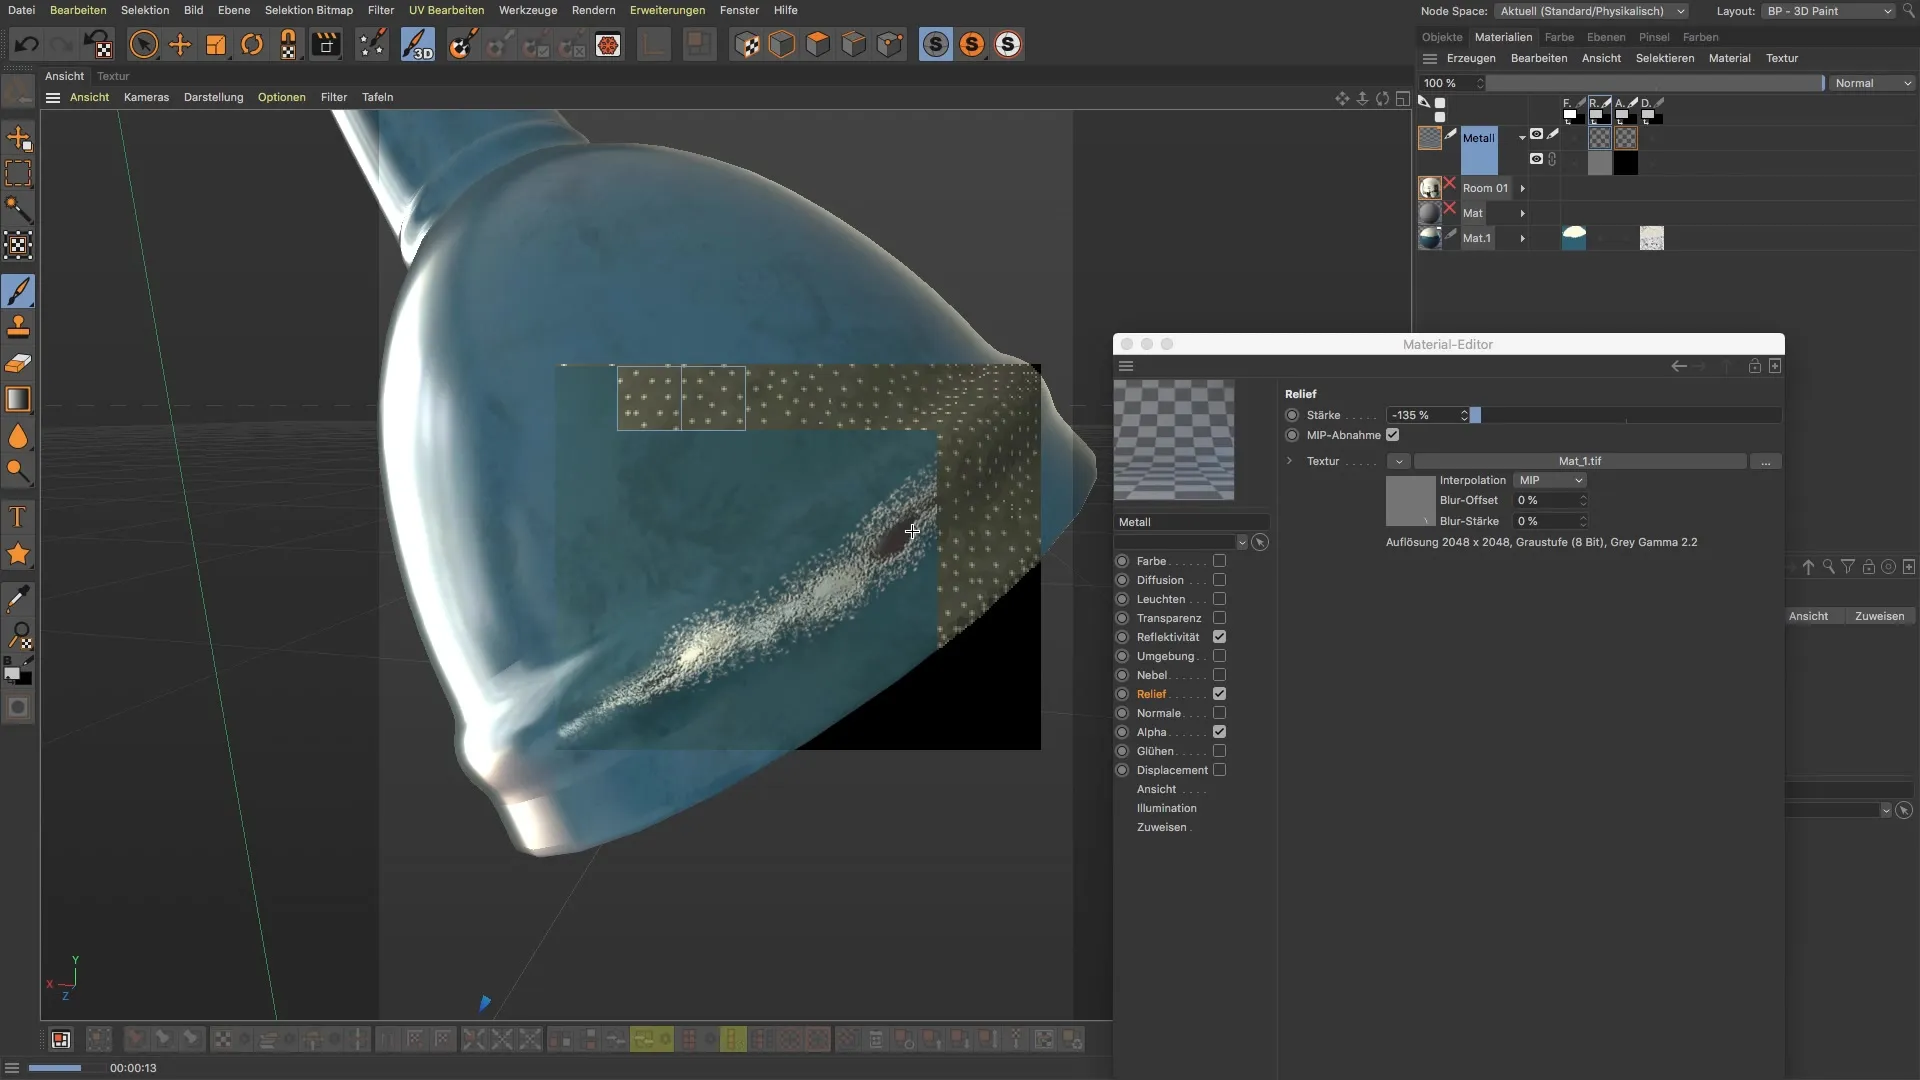Select the Text tool in left palette
Image resolution: width=1920 pixels, height=1080 pixels.
tap(18, 517)
